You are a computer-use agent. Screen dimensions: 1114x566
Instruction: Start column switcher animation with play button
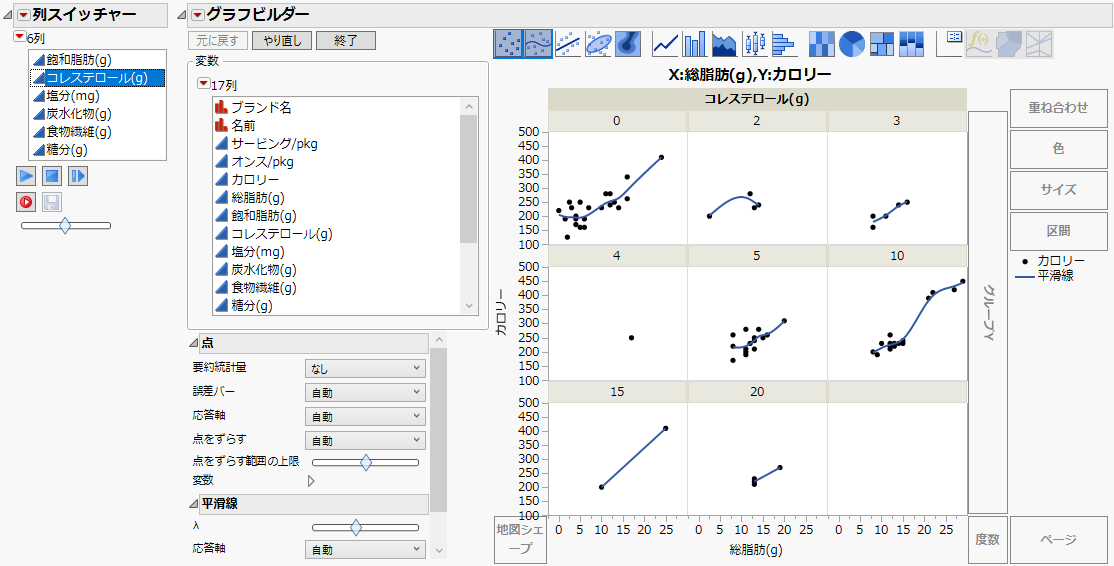[26, 175]
